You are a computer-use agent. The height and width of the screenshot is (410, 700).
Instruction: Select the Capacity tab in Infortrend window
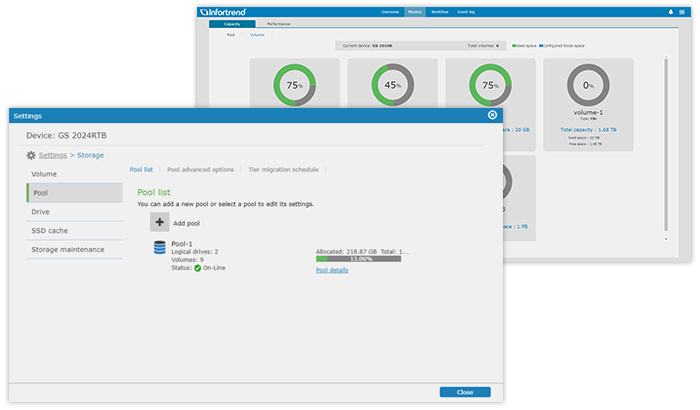232,24
